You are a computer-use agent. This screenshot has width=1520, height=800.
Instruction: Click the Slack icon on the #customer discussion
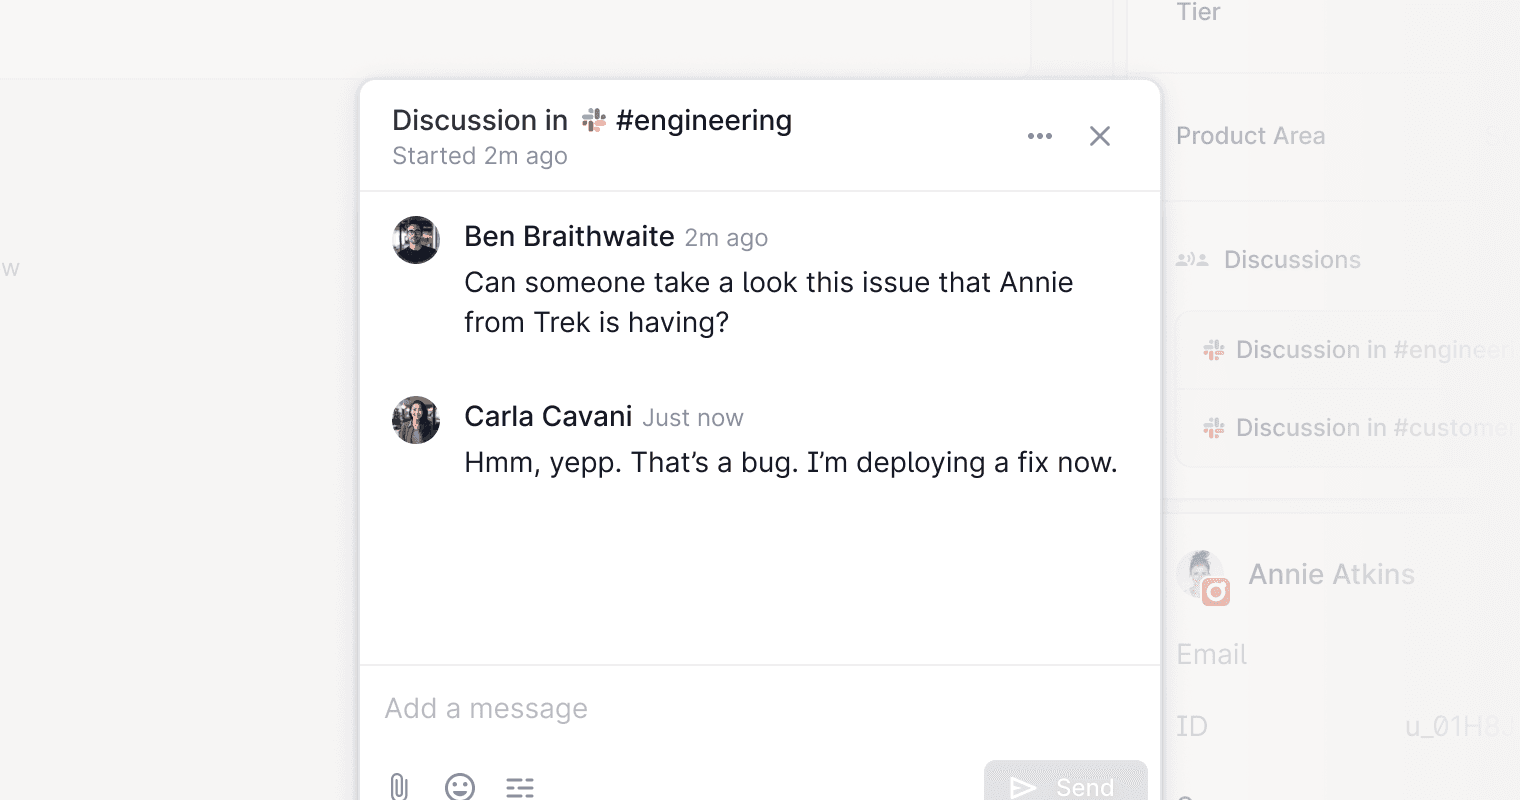[x=1213, y=427]
